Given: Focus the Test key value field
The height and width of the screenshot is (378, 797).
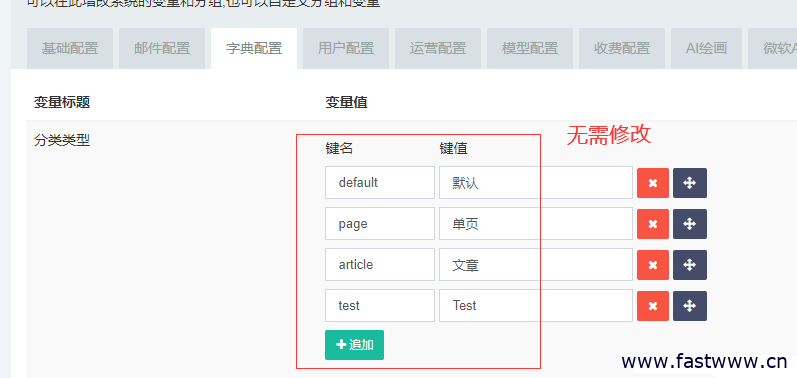Looking at the screenshot, I should tap(536, 305).
